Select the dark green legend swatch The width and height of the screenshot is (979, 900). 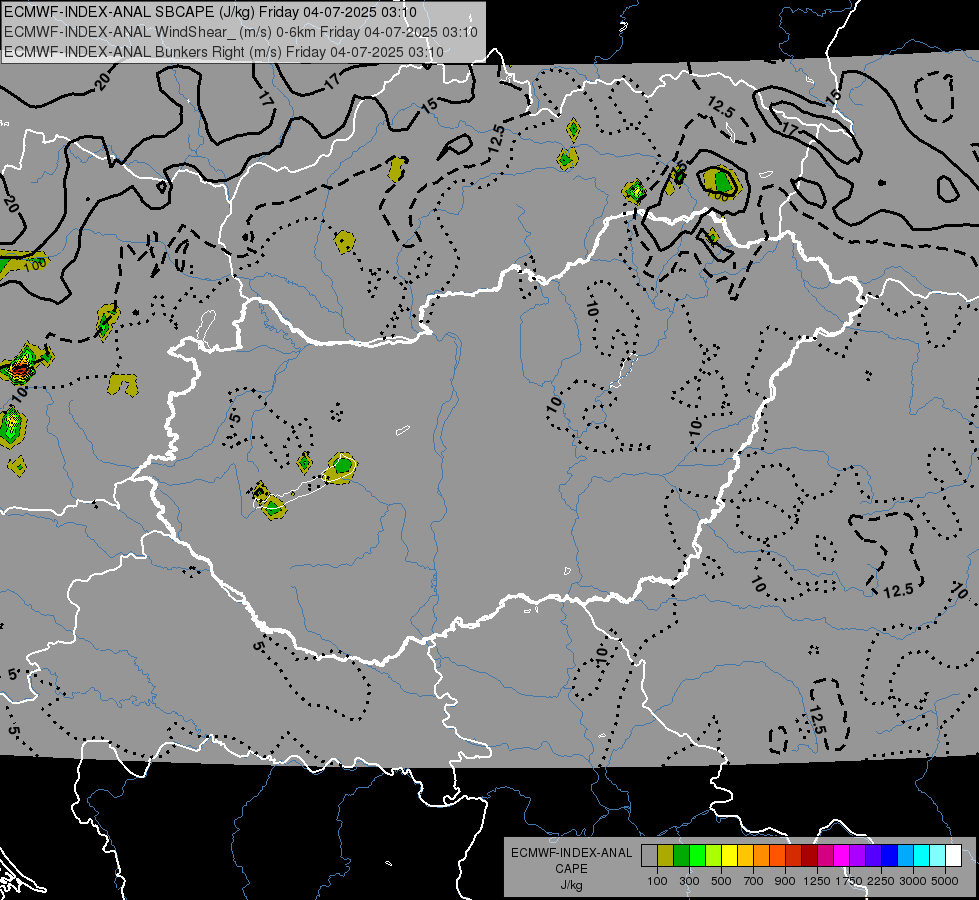681,856
